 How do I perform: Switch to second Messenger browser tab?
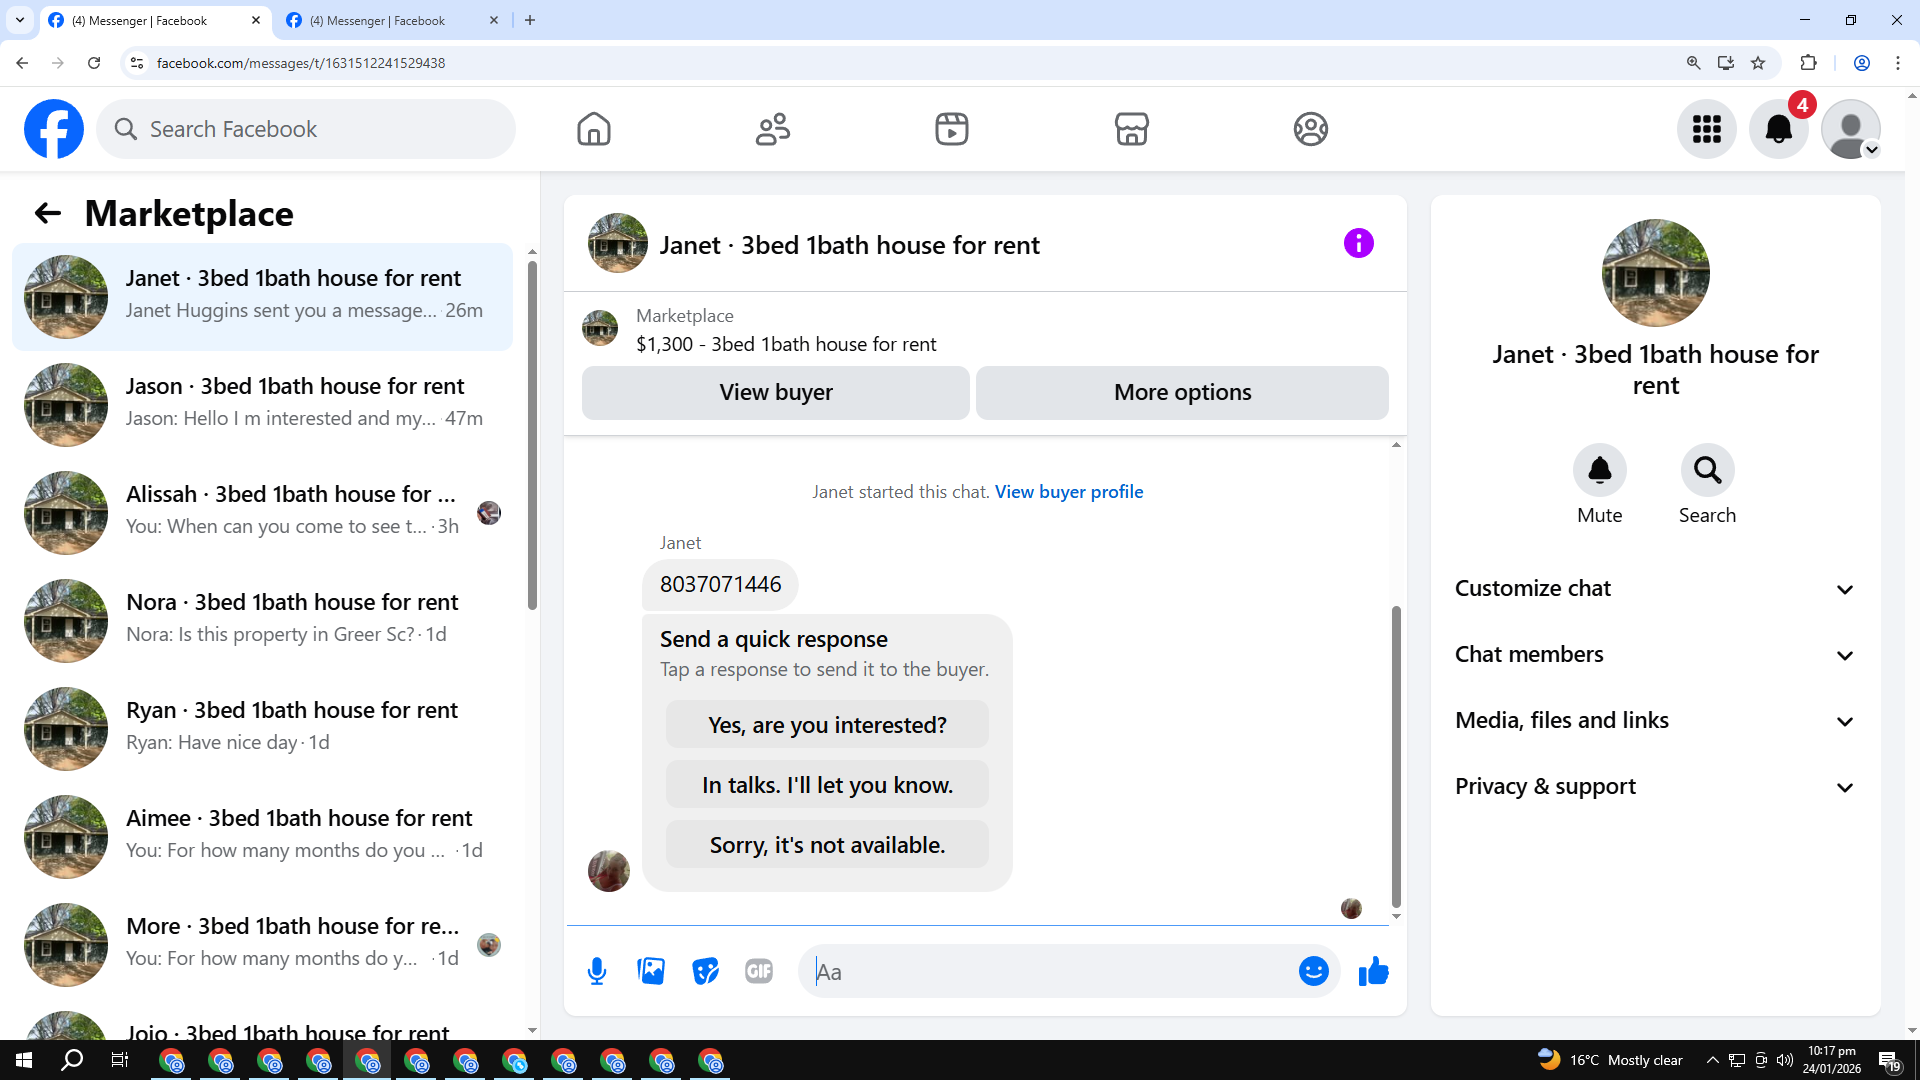coord(380,20)
